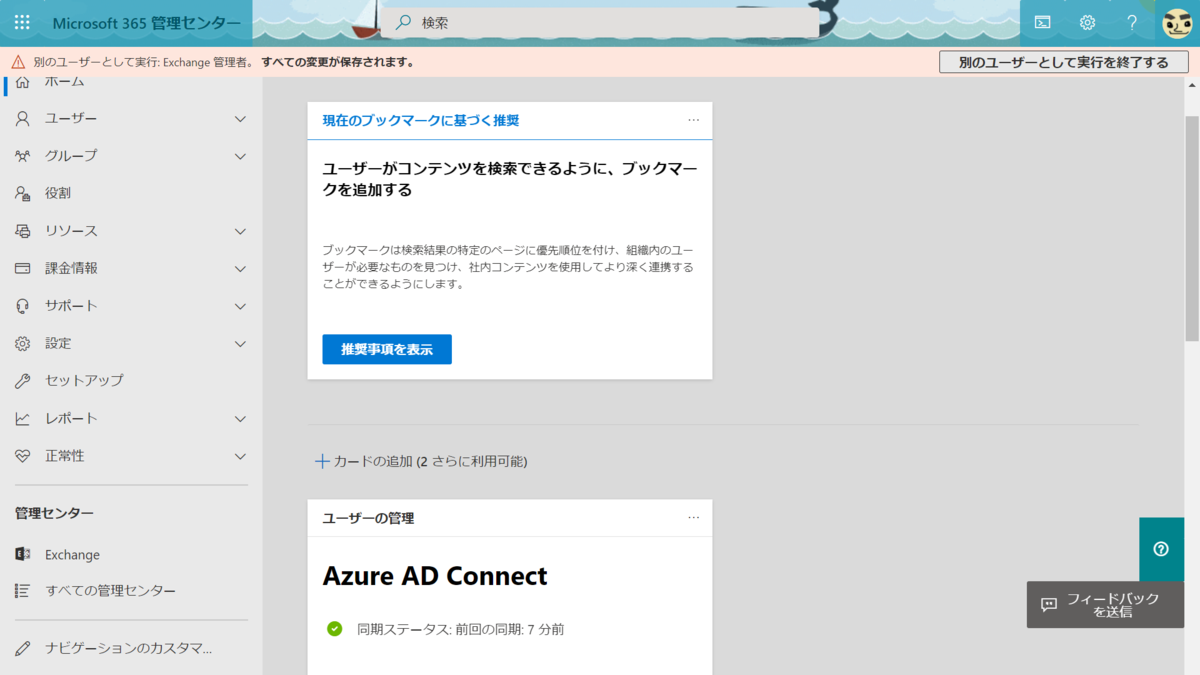Expand the 設定 menu chevron

[240, 343]
